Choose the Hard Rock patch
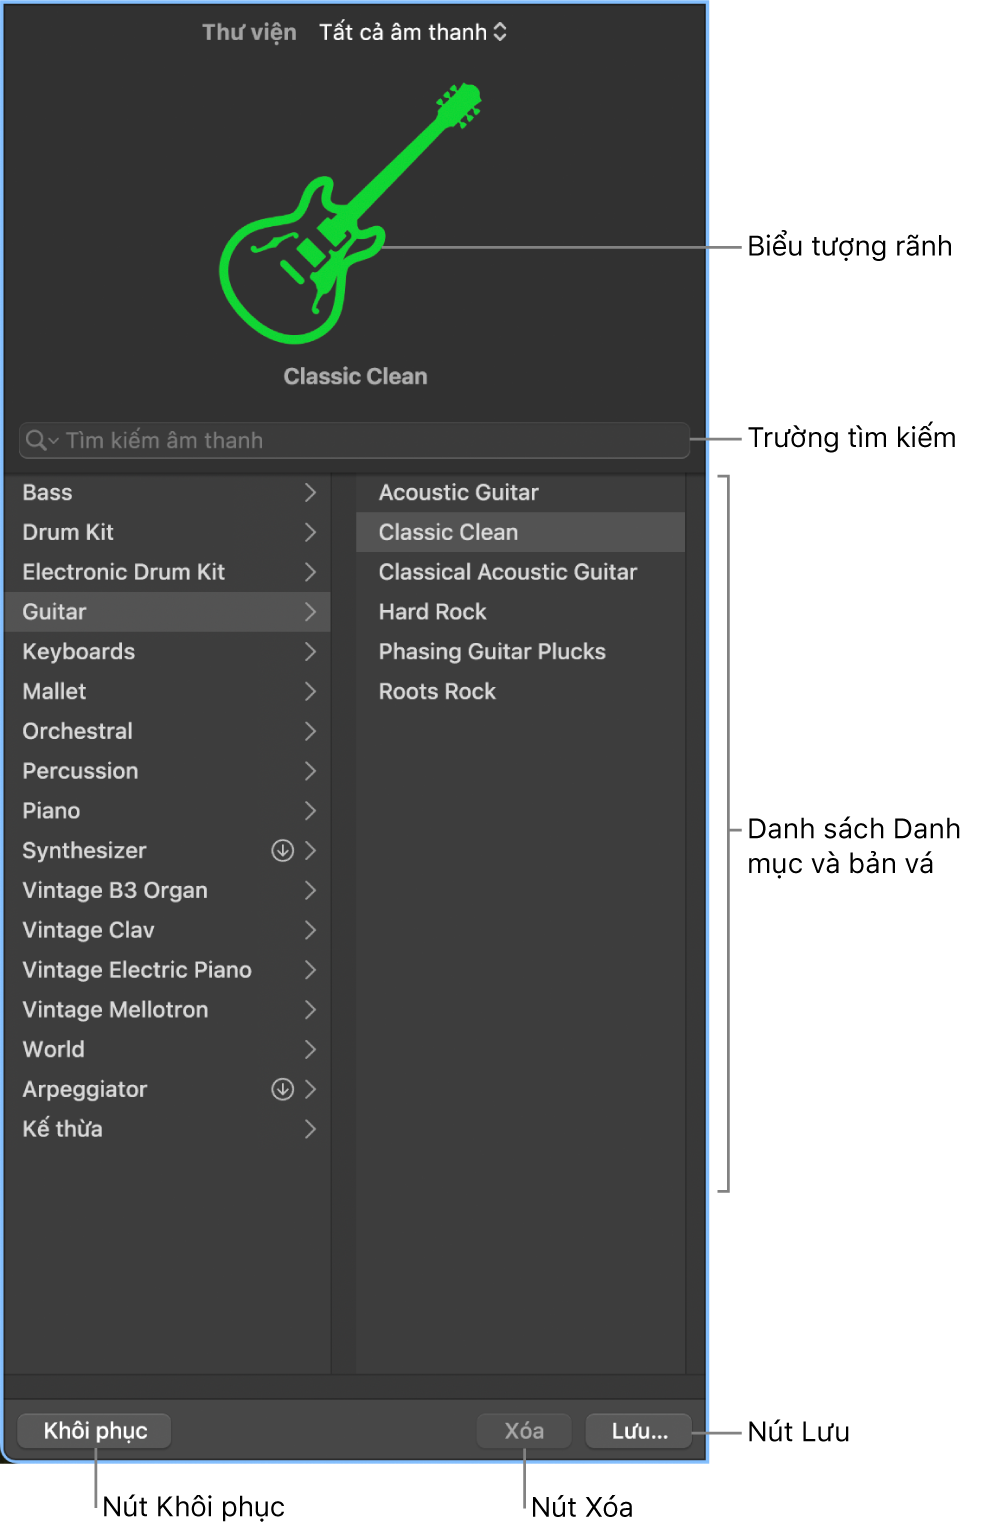Image resolution: width=982 pixels, height=1530 pixels. click(433, 612)
